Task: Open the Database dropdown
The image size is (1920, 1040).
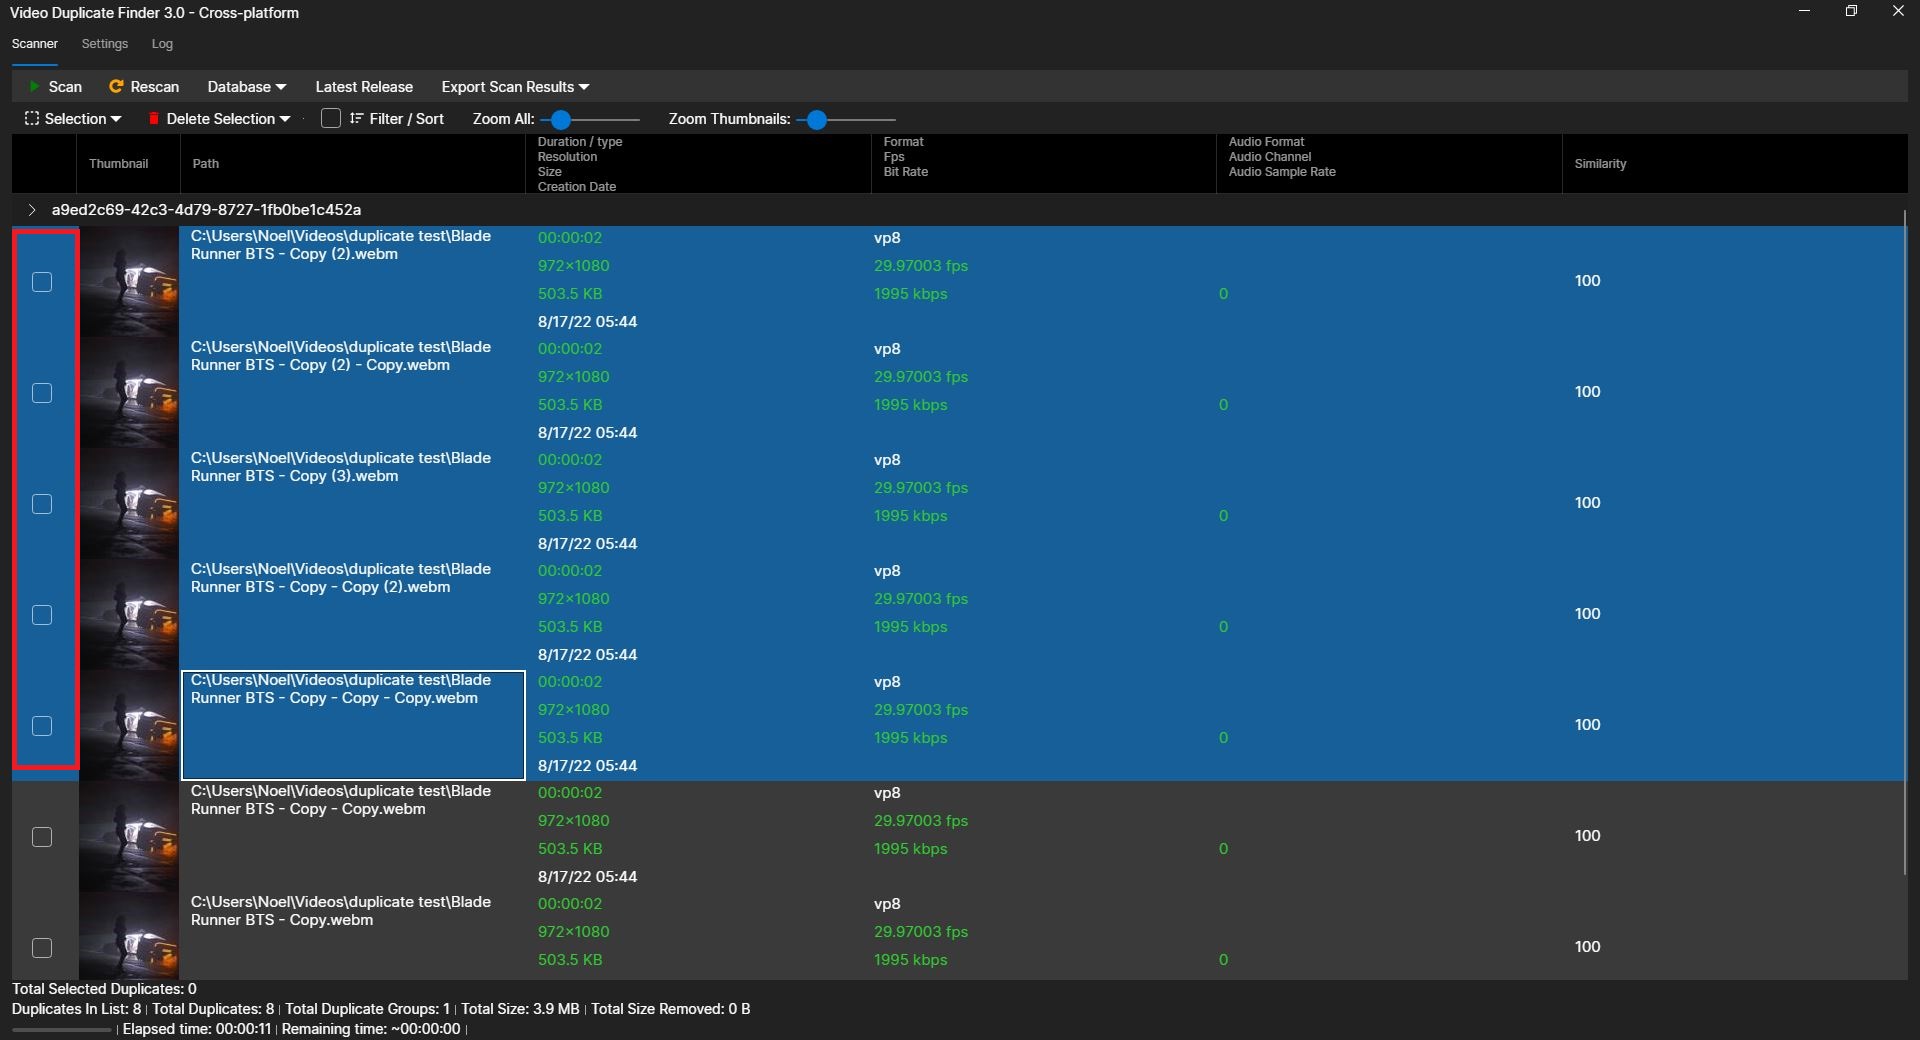Action: tap(245, 87)
